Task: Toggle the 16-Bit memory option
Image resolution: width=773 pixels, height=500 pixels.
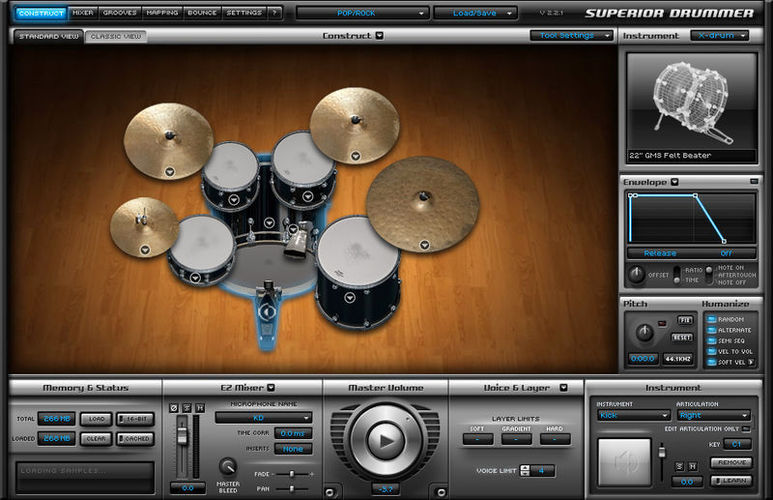Action: (x=135, y=419)
